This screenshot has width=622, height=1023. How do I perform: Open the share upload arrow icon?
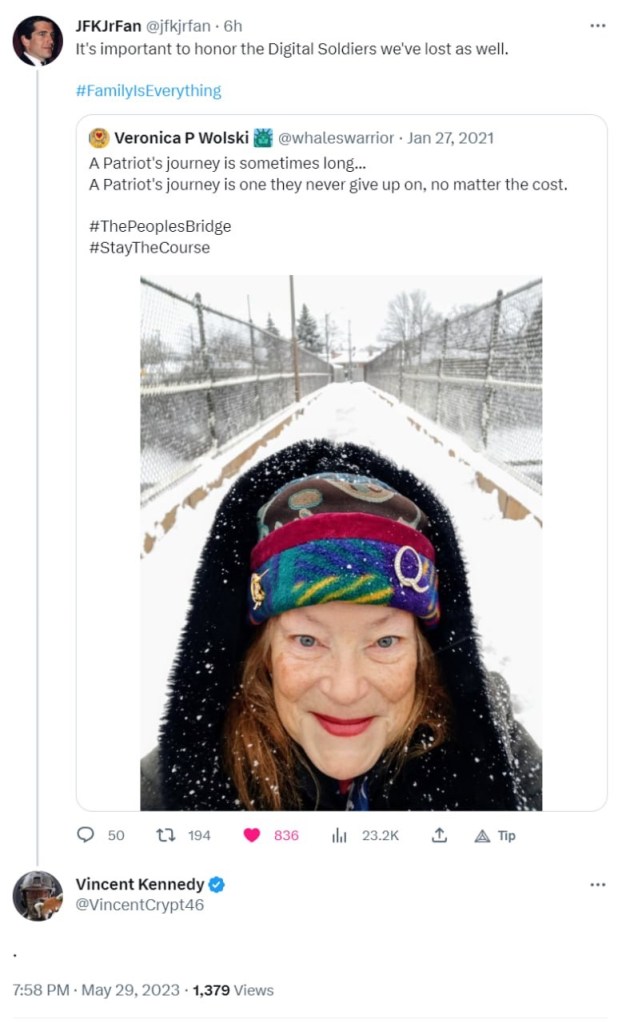440,835
